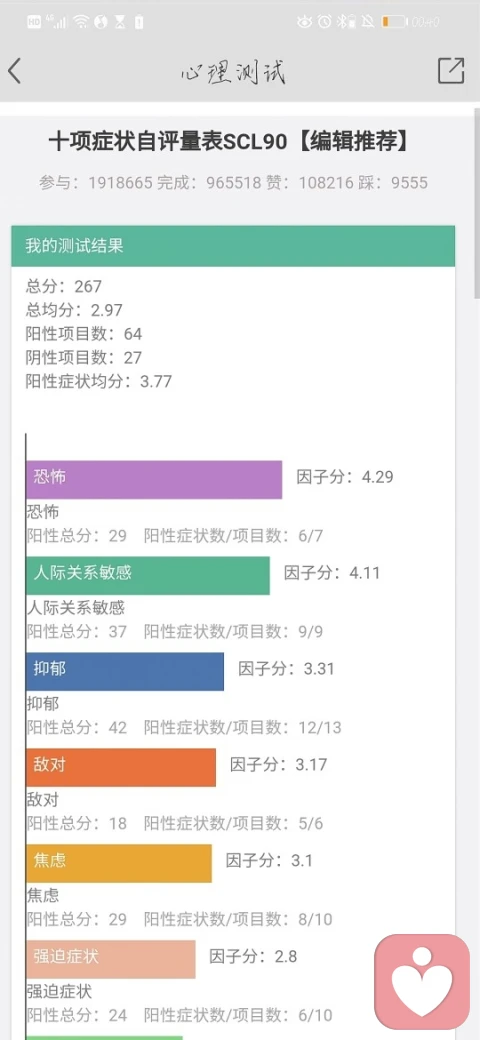Tap the Bluetooth status icon

(343, 22)
